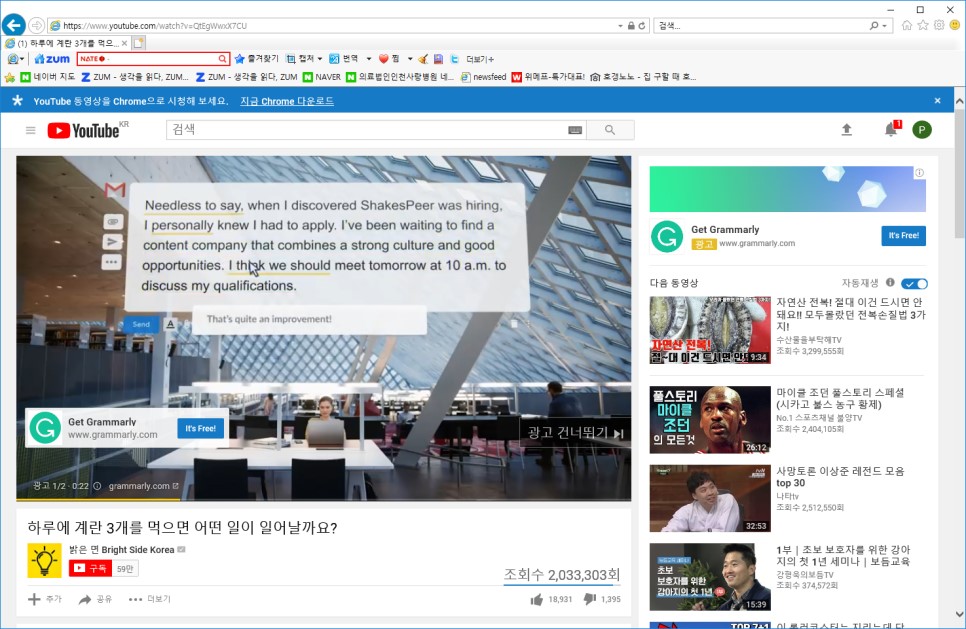The image size is (966, 629).
Task: Click the heart 찜 toolbar item
Action: click(x=389, y=59)
